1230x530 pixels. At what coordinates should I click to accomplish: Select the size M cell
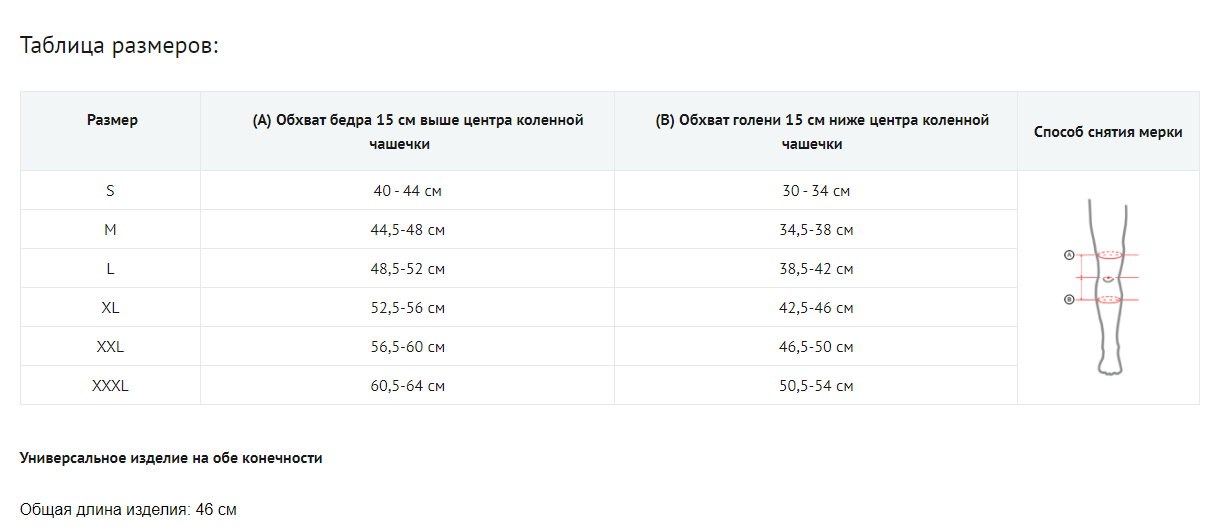[110, 229]
